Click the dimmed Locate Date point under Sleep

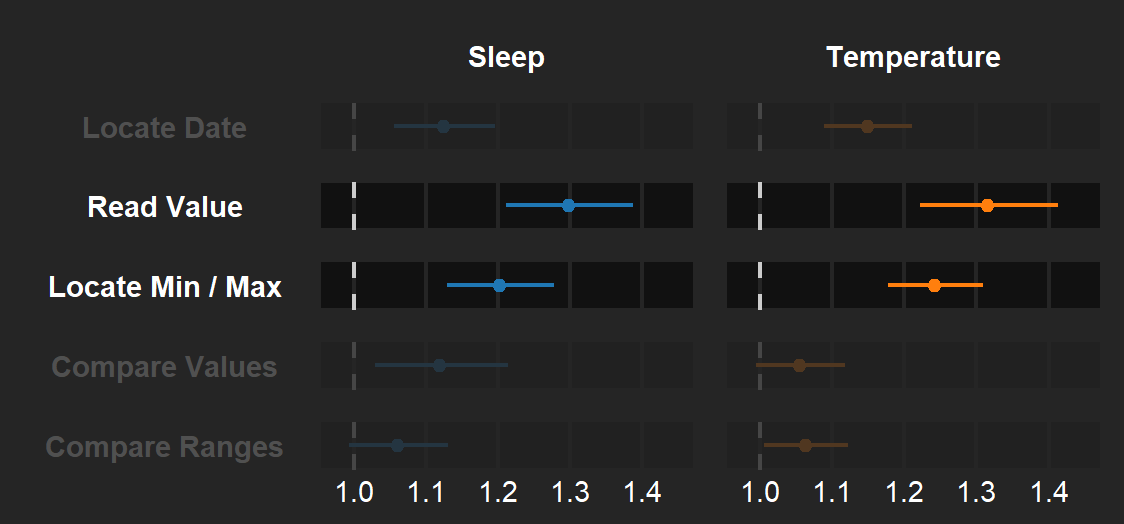pyautogui.click(x=443, y=126)
